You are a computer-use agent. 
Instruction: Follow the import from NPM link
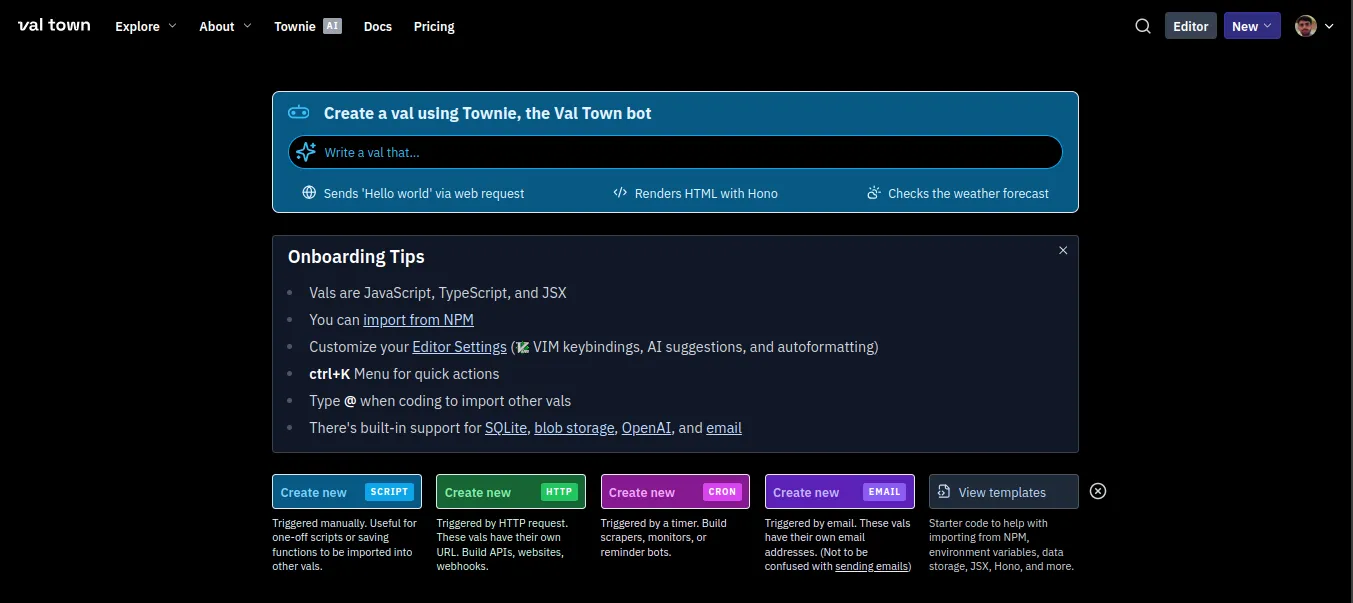coord(418,320)
